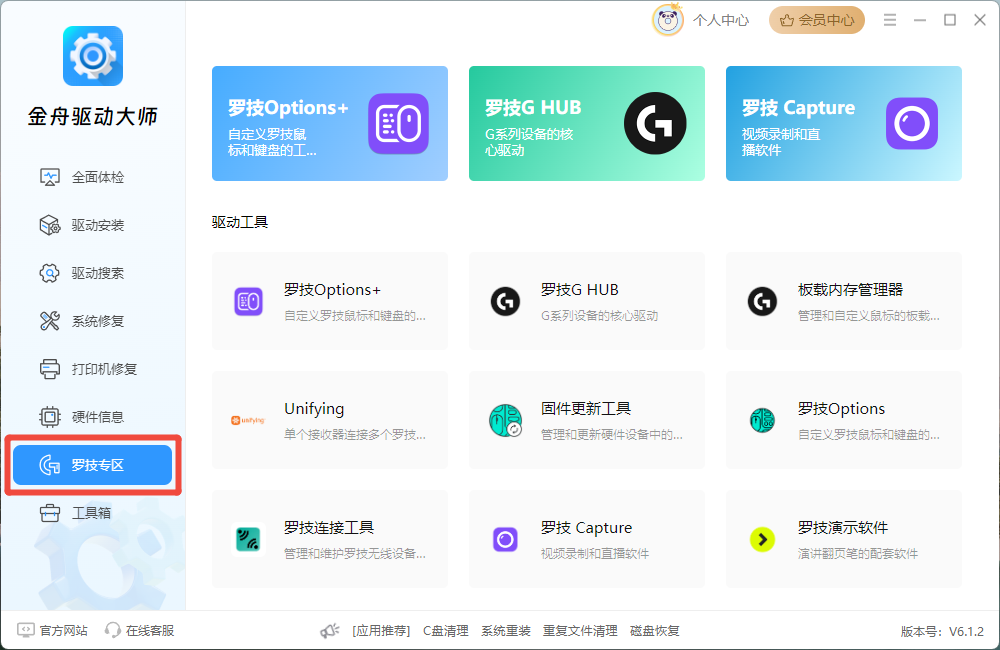Viewport: 1000px width, 650px height.
Task: Select the 罗技G HUB tool title
Action: 580,290
